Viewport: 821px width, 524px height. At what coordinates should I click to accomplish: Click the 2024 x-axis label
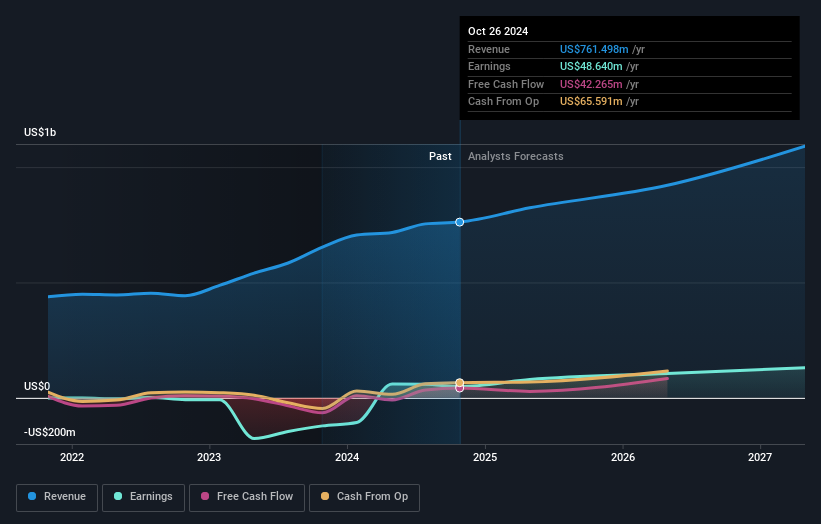(347, 457)
